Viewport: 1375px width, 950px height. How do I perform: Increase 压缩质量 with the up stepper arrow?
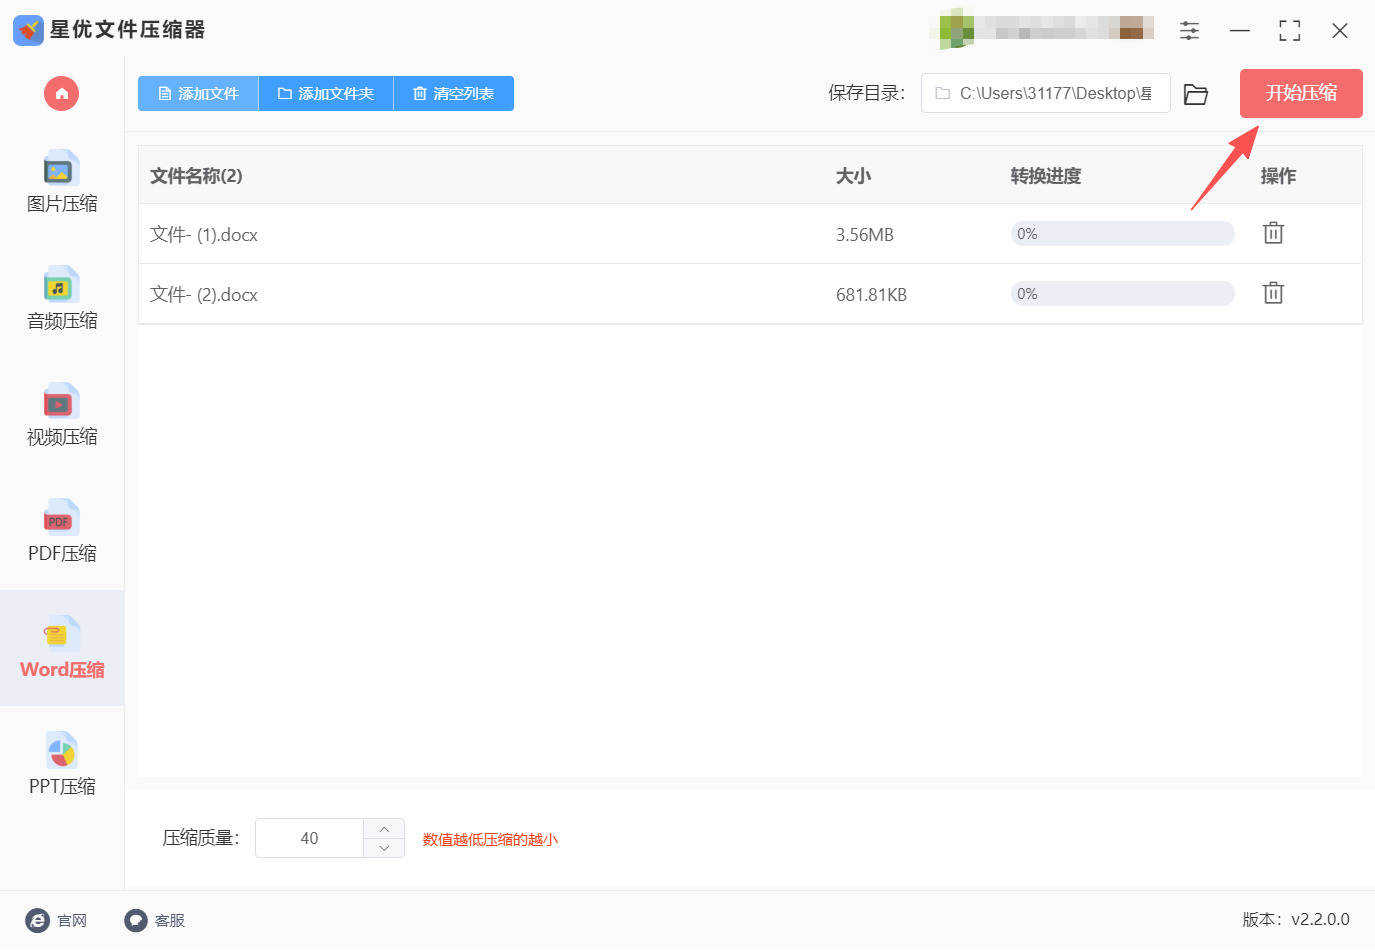(383, 828)
